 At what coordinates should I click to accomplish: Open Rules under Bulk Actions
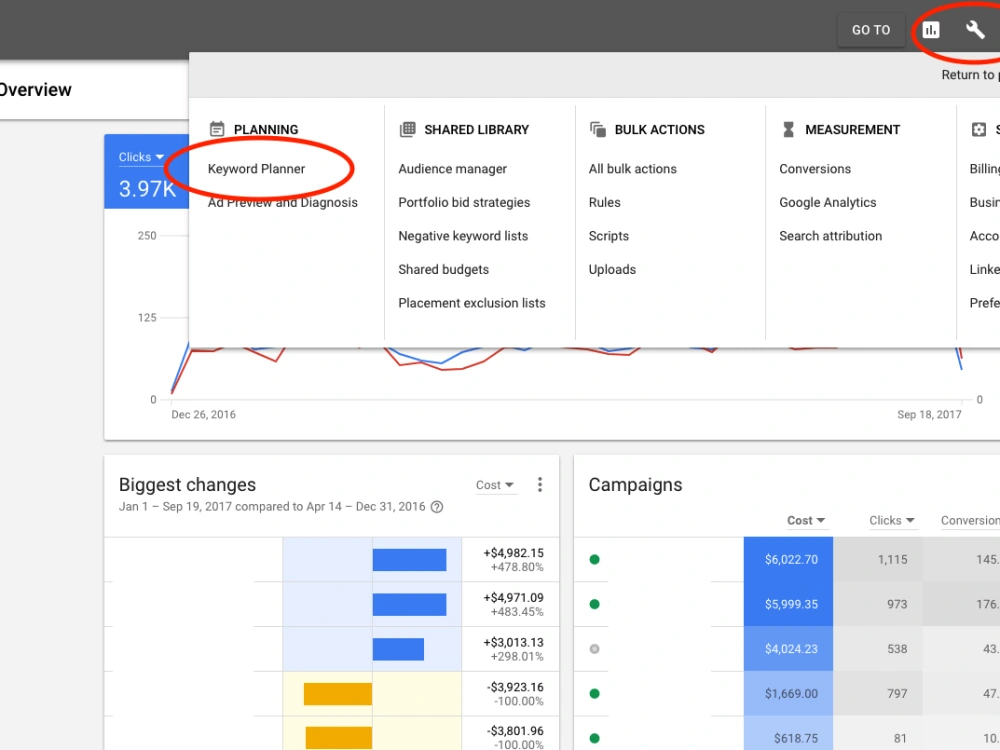point(605,202)
